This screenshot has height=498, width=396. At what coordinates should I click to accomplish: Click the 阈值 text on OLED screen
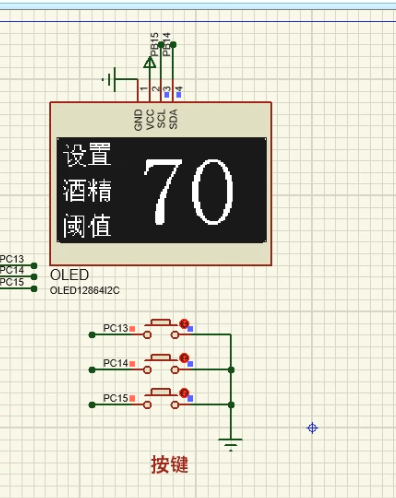[x=87, y=226]
